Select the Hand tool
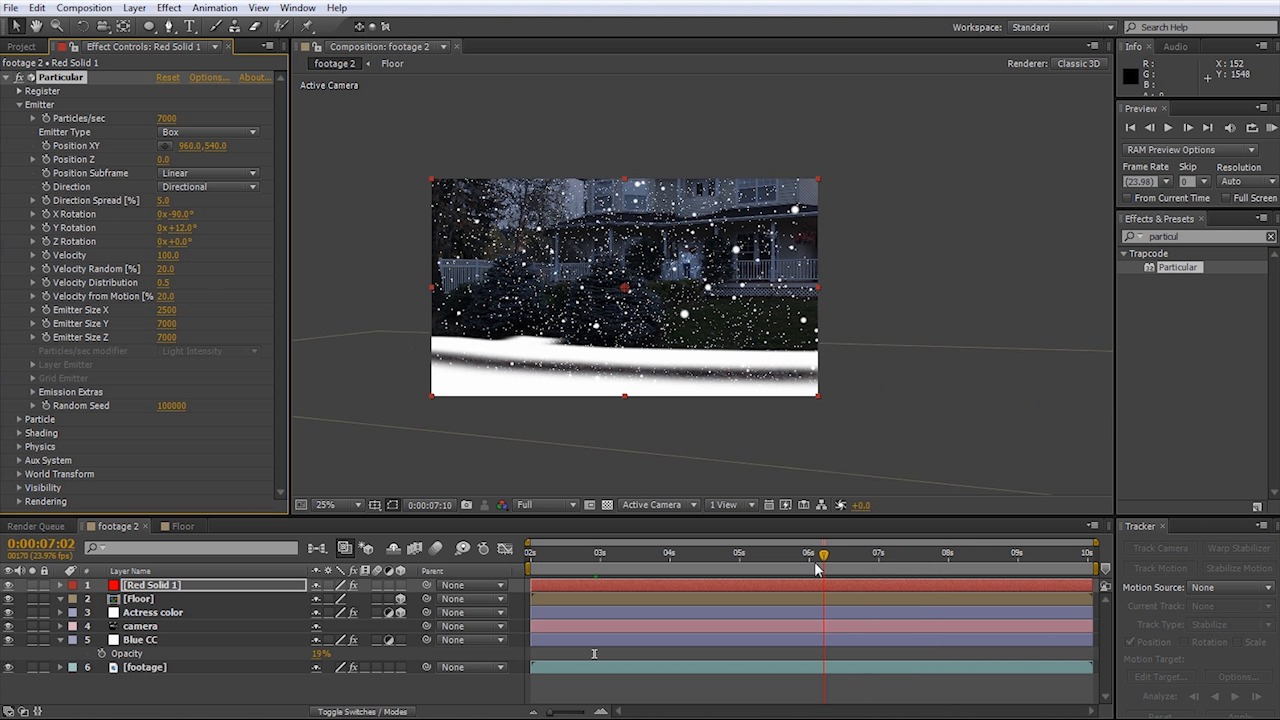Viewport: 1280px width, 720px height. (36, 26)
